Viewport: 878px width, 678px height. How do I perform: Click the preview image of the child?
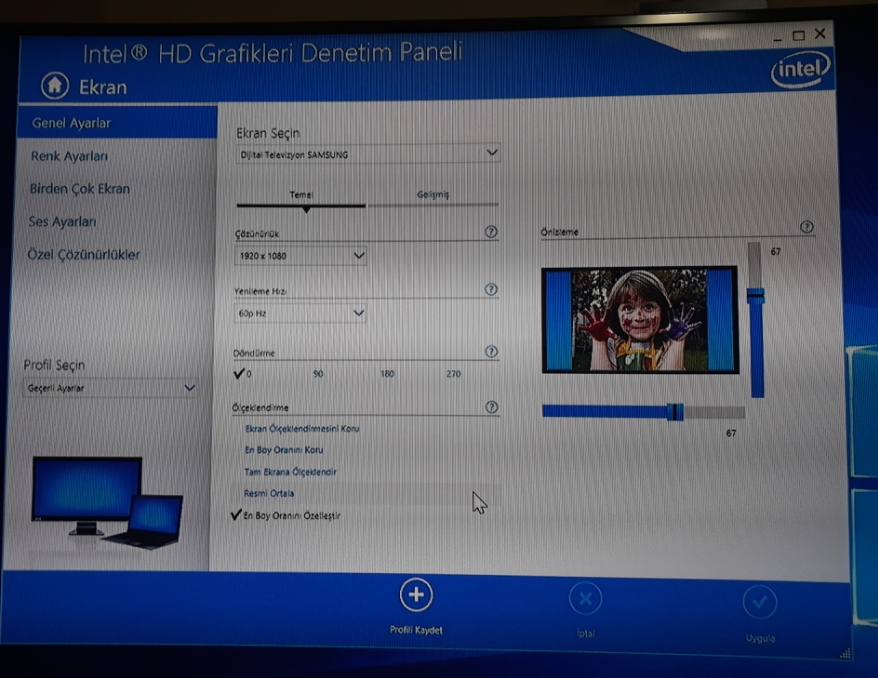coord(639,320)
